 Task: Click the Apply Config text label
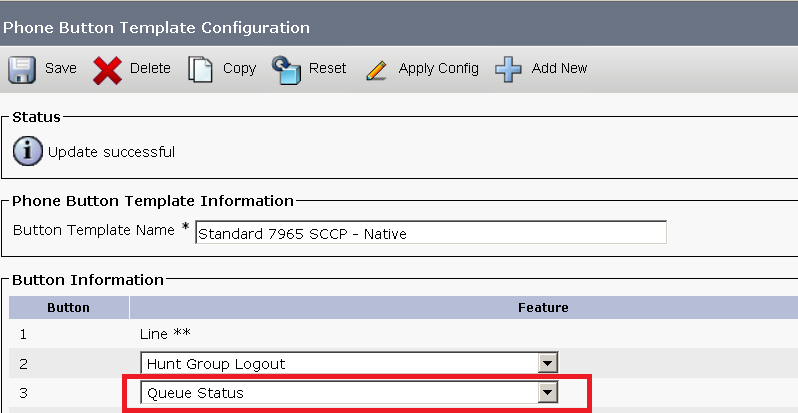[x=439, y=69]
